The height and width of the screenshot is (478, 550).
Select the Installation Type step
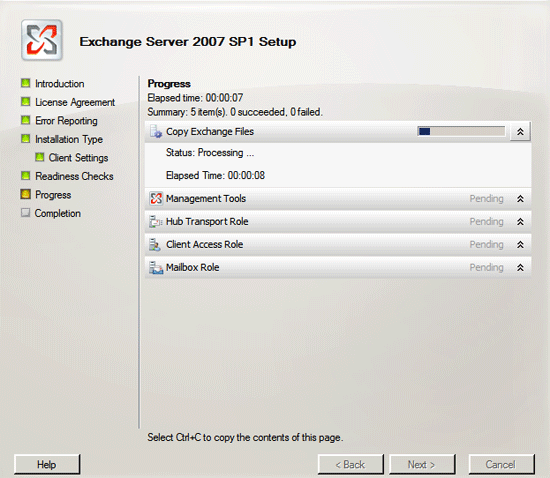[69, 140]
